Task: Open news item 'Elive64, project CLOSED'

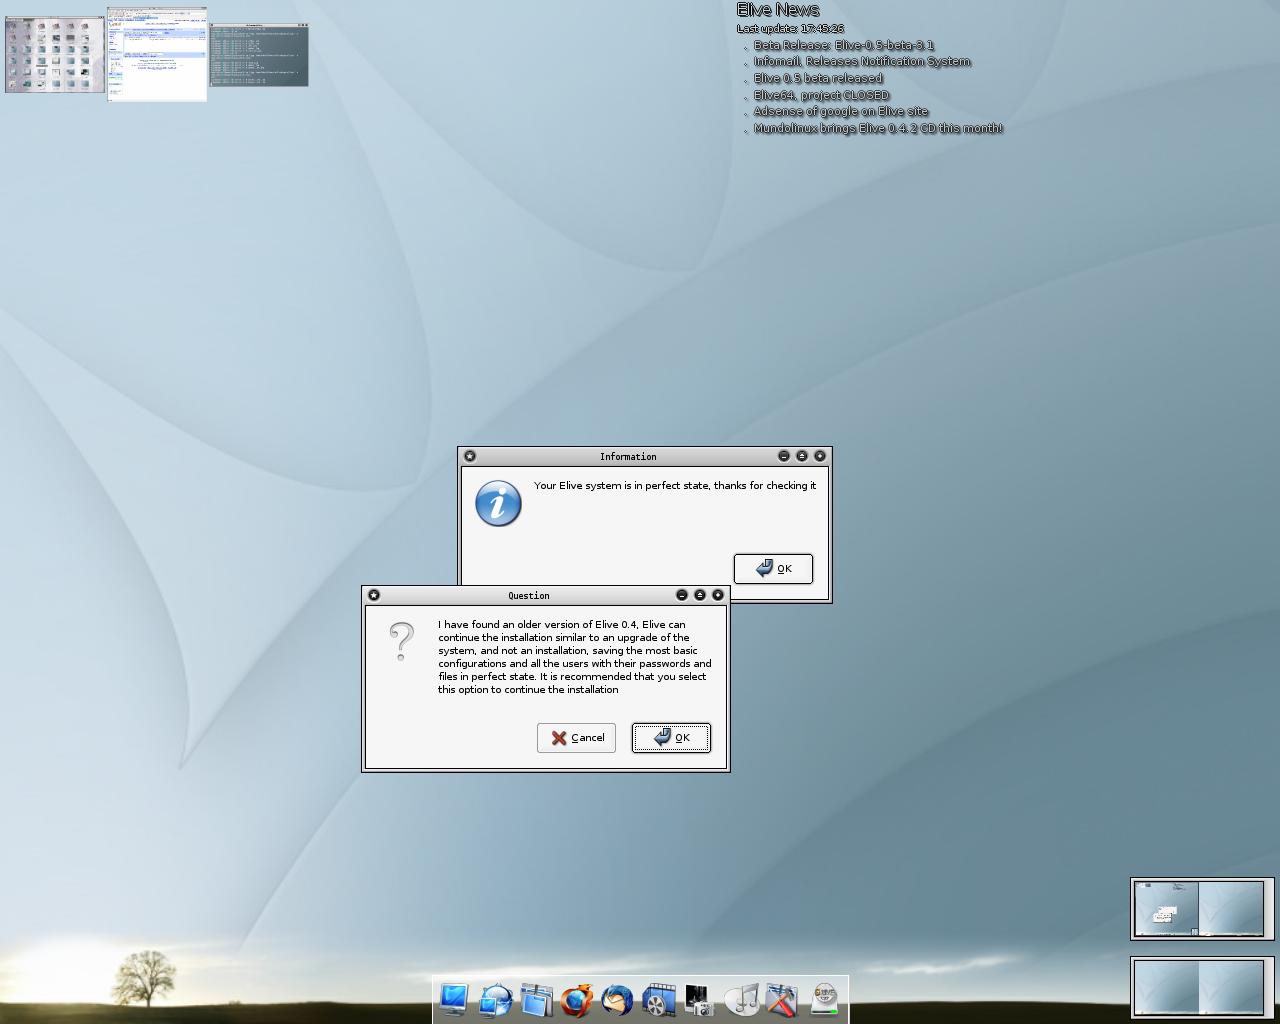Action: click(821, 95)
